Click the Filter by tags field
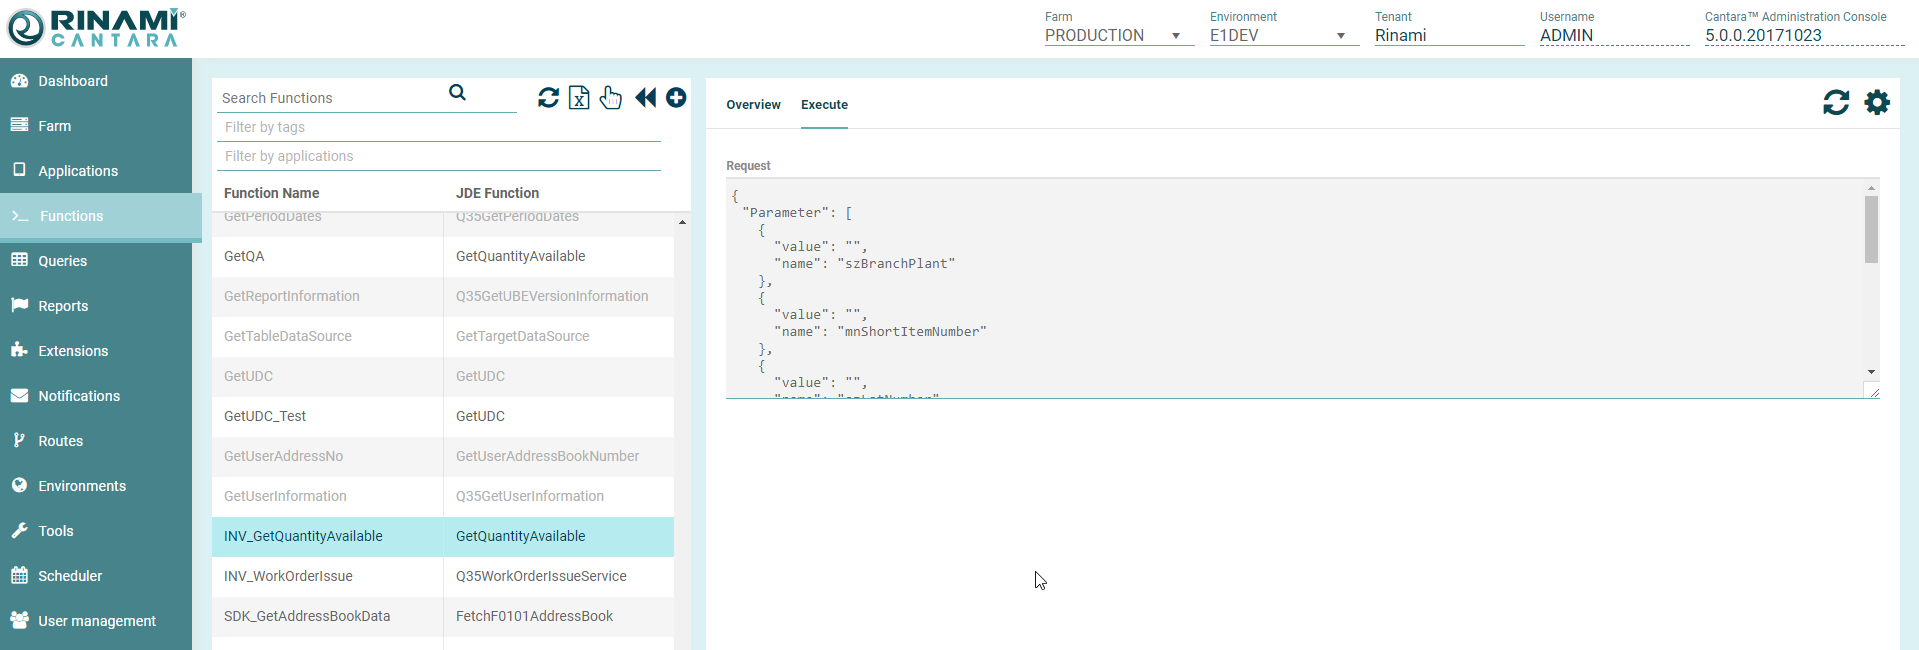The image size is (1919, 650). (438, 127)
